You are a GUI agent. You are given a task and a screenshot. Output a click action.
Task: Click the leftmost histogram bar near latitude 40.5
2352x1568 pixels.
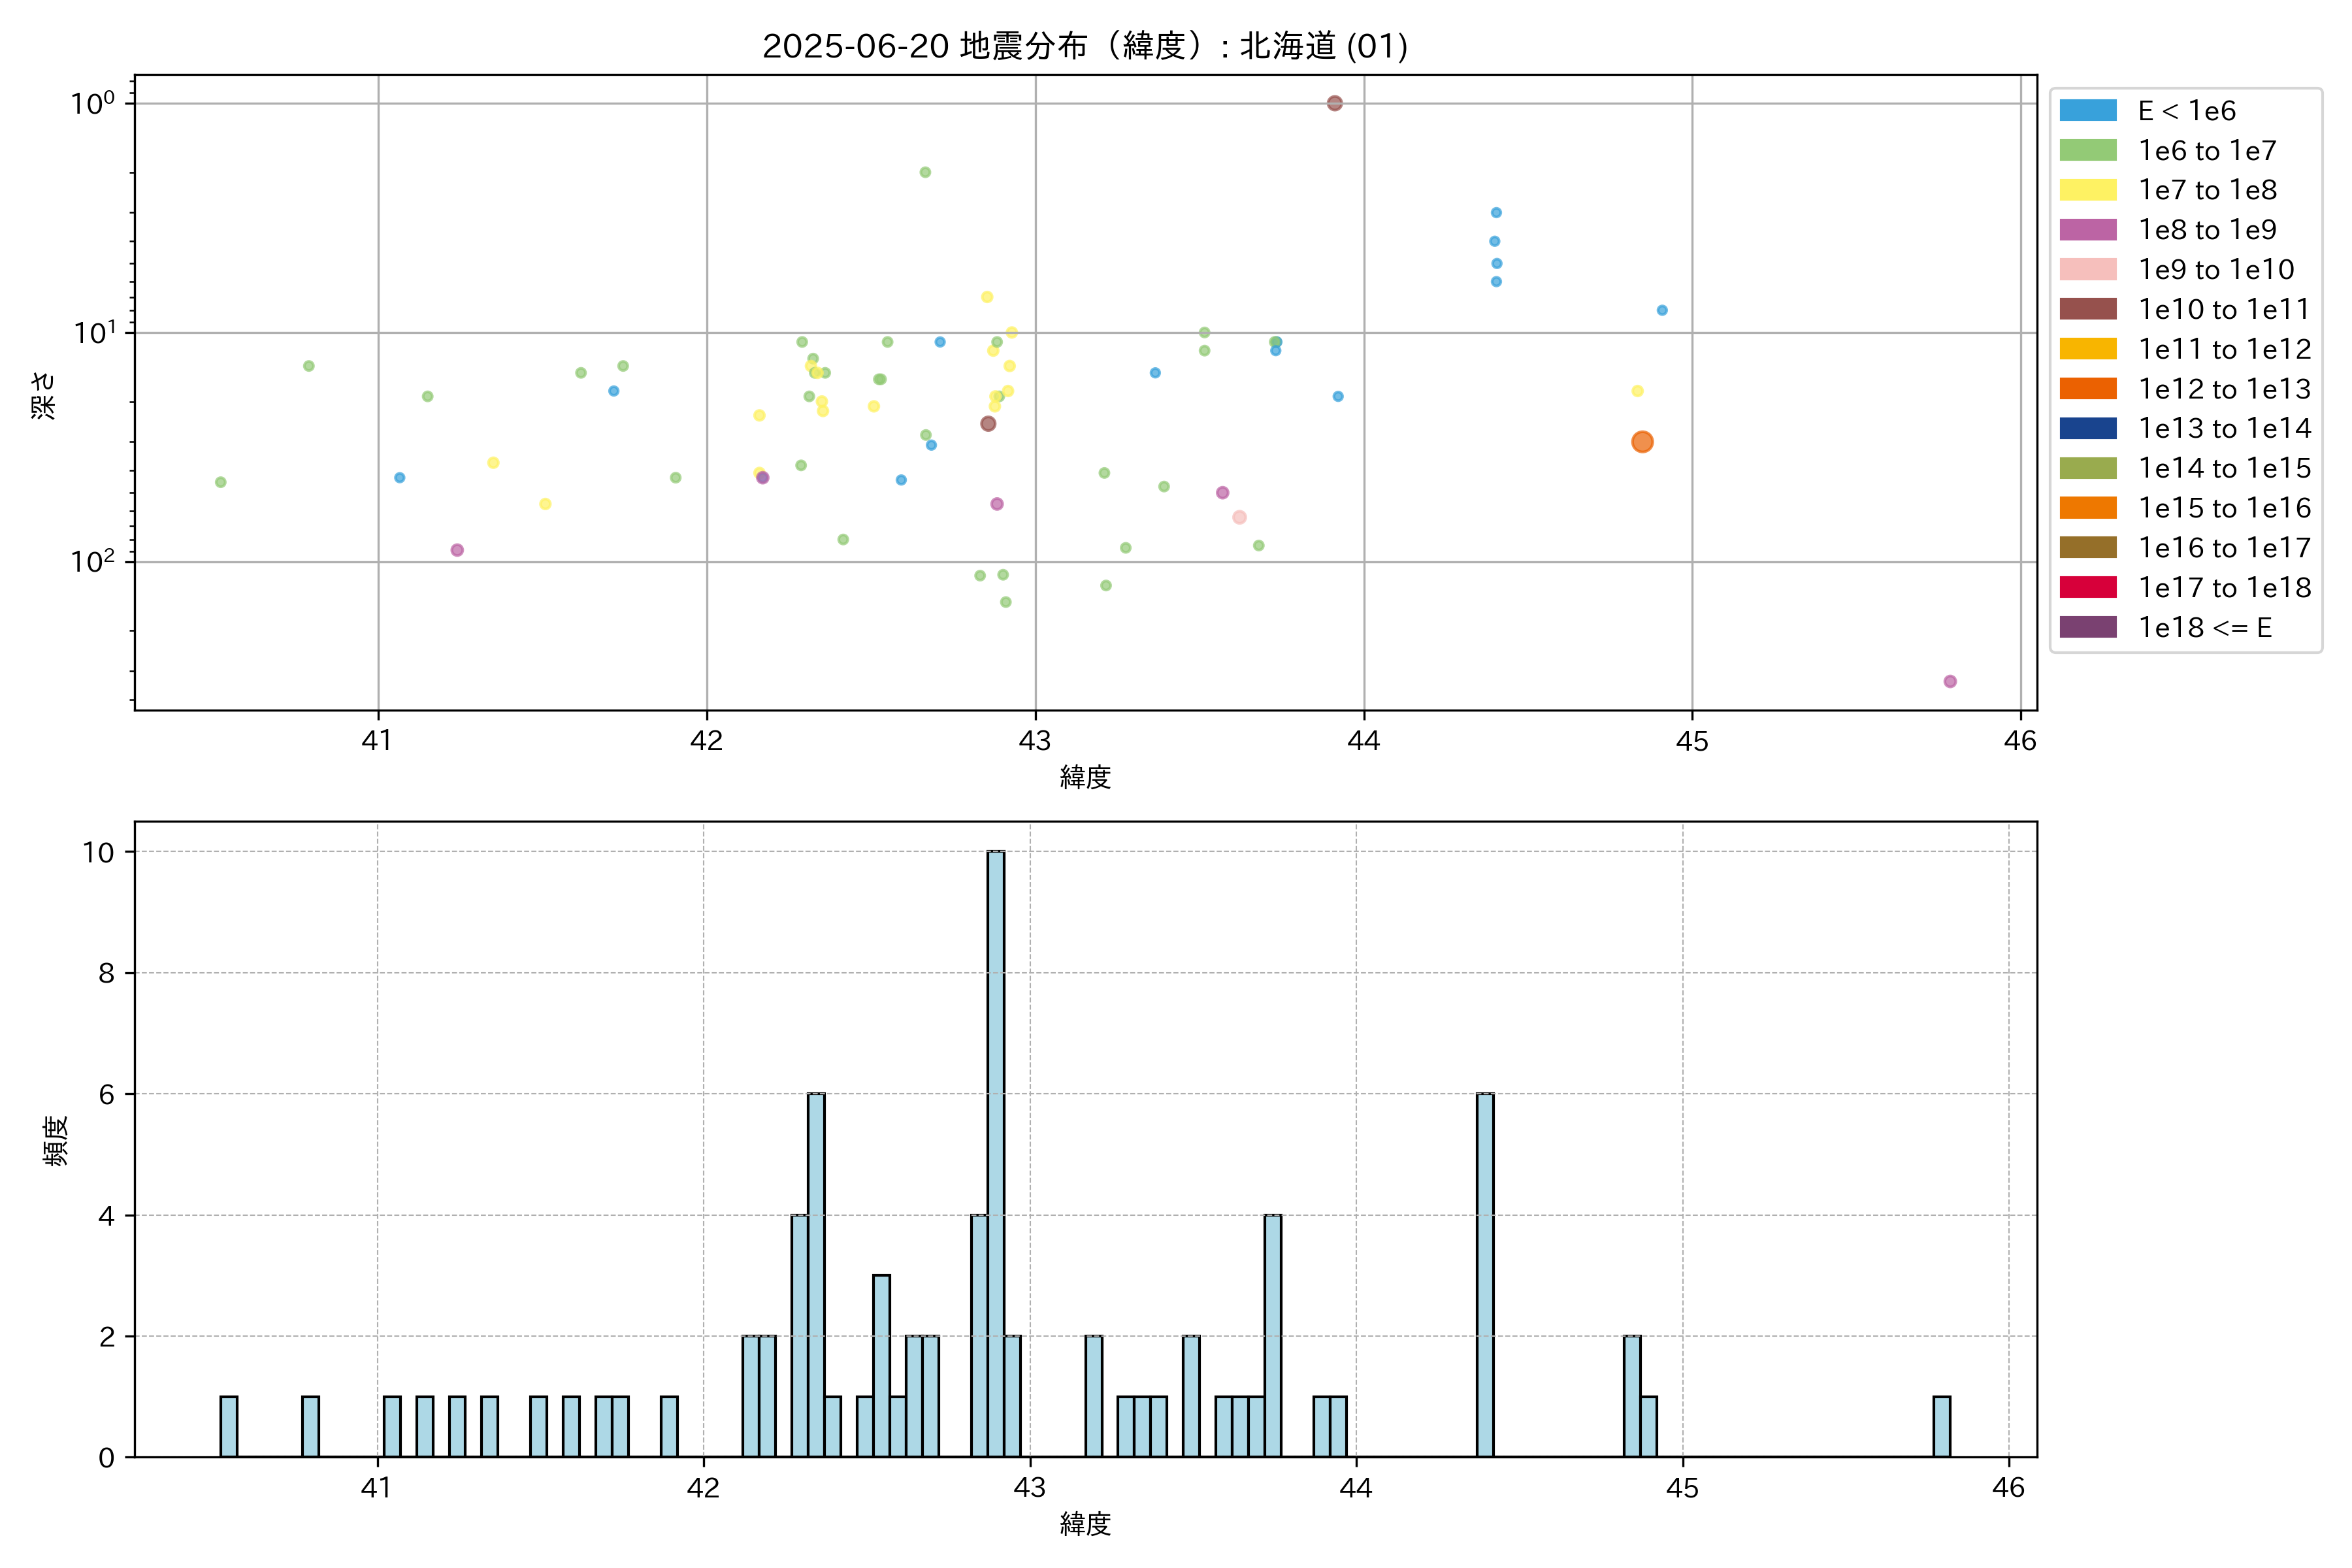[229, 1427]
